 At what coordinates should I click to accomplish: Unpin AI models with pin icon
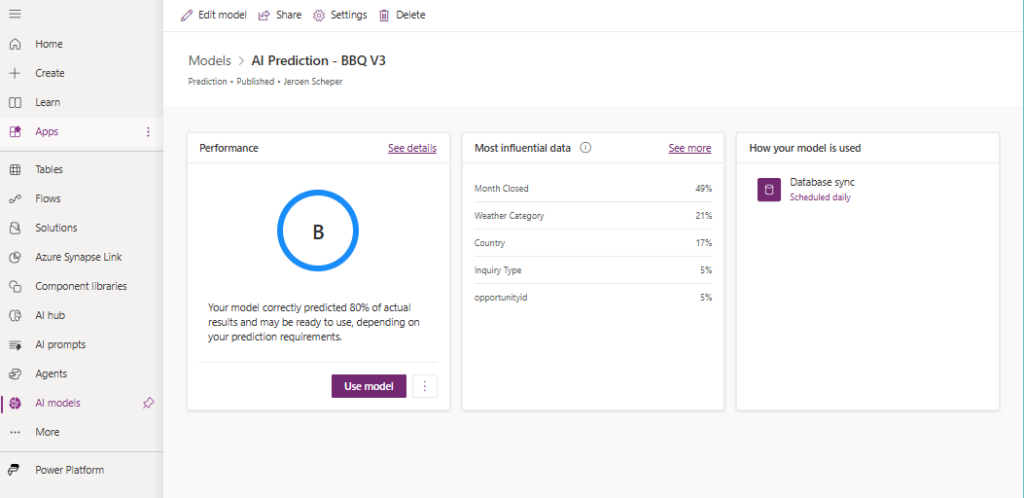click(x=148, y=403)
